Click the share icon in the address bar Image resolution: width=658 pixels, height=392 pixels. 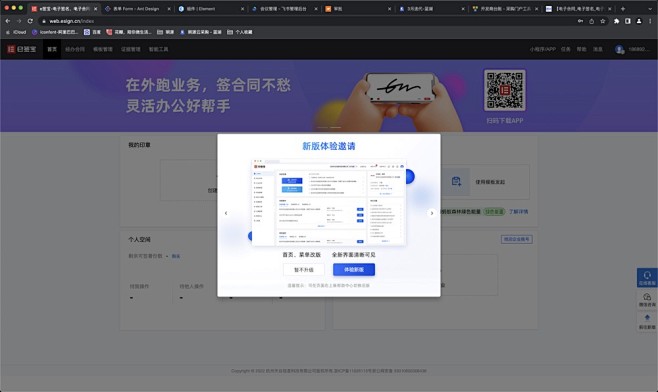592,21
